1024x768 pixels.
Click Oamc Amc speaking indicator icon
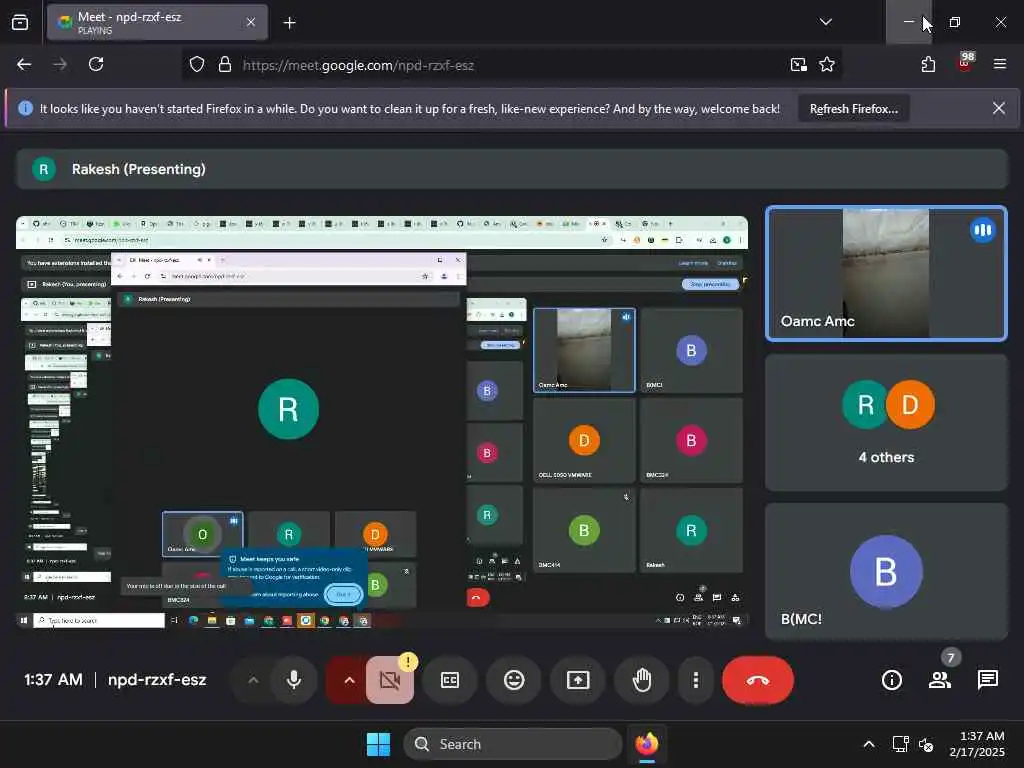point(982,230)
